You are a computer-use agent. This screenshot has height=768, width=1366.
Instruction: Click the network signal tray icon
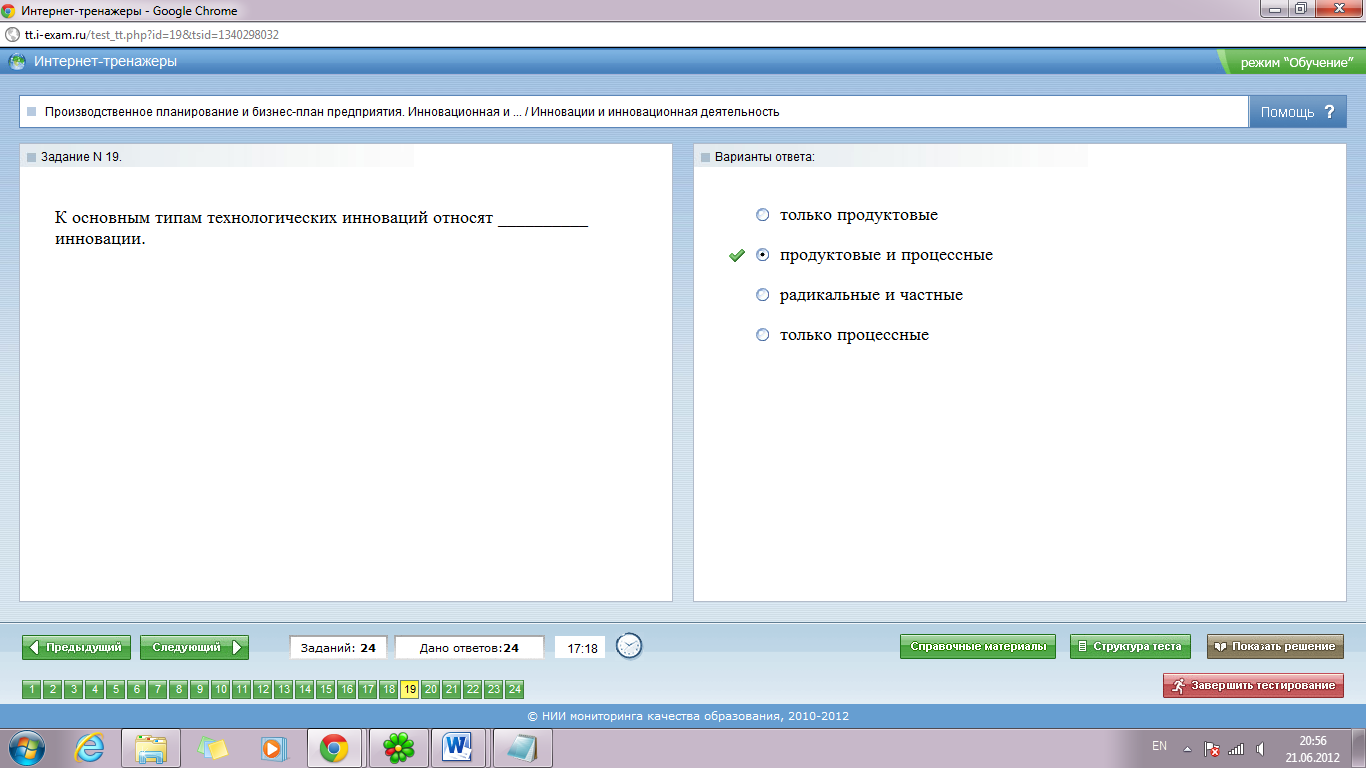1236,748
